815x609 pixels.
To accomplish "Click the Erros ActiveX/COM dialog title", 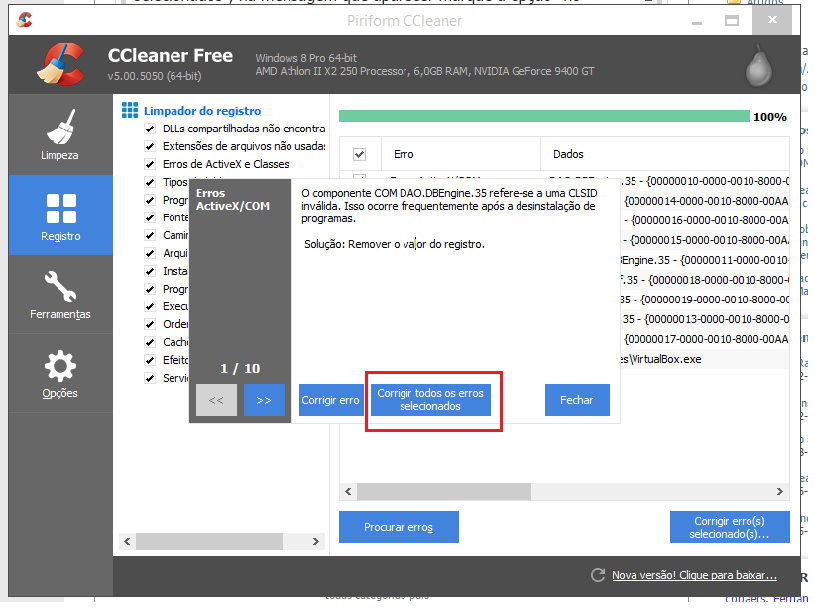I will pyautogui.click(x=233, y=200).
